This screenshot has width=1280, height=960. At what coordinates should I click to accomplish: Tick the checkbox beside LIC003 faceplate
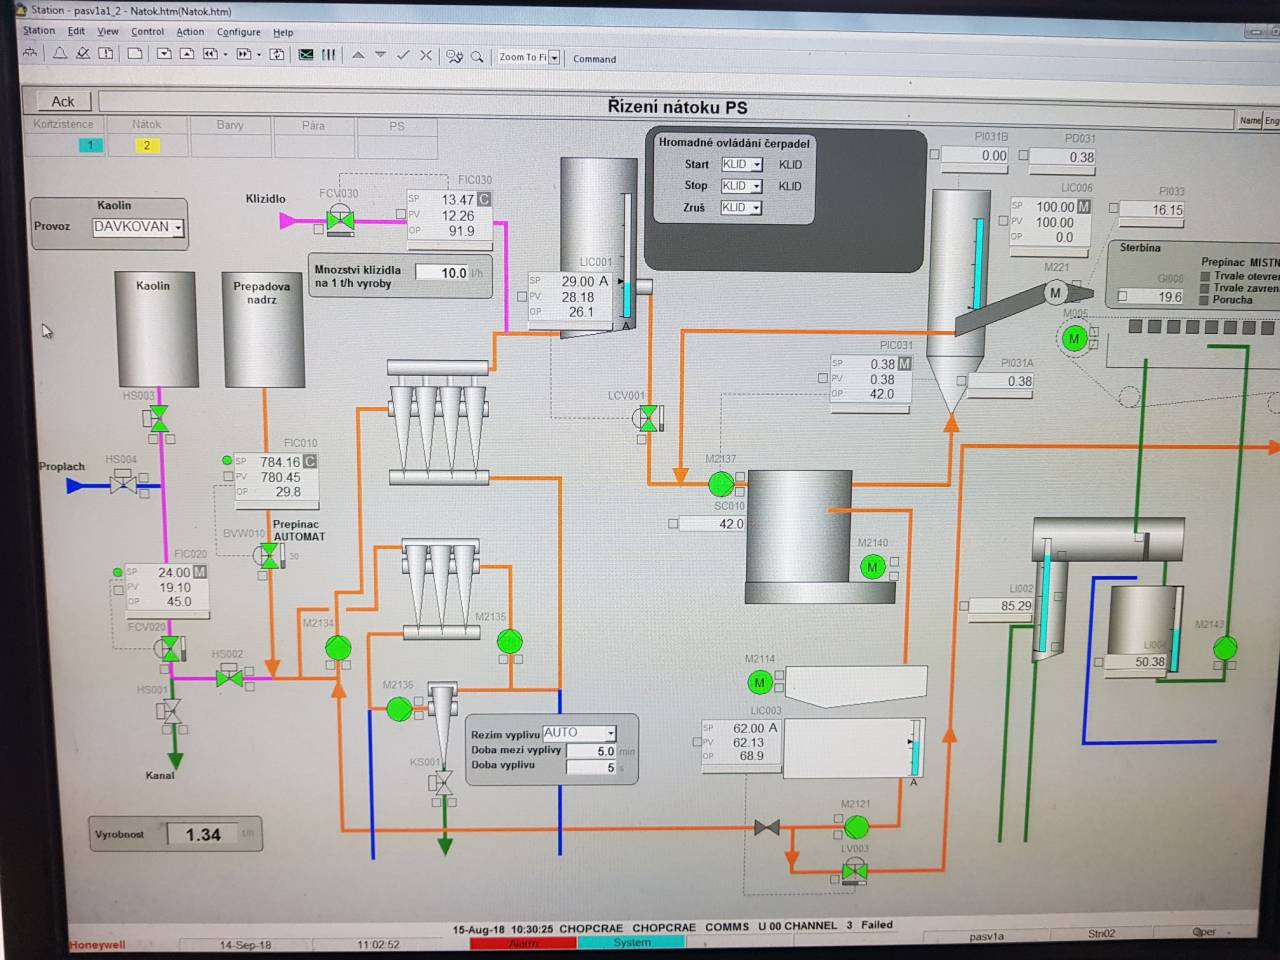coord(697,742)
